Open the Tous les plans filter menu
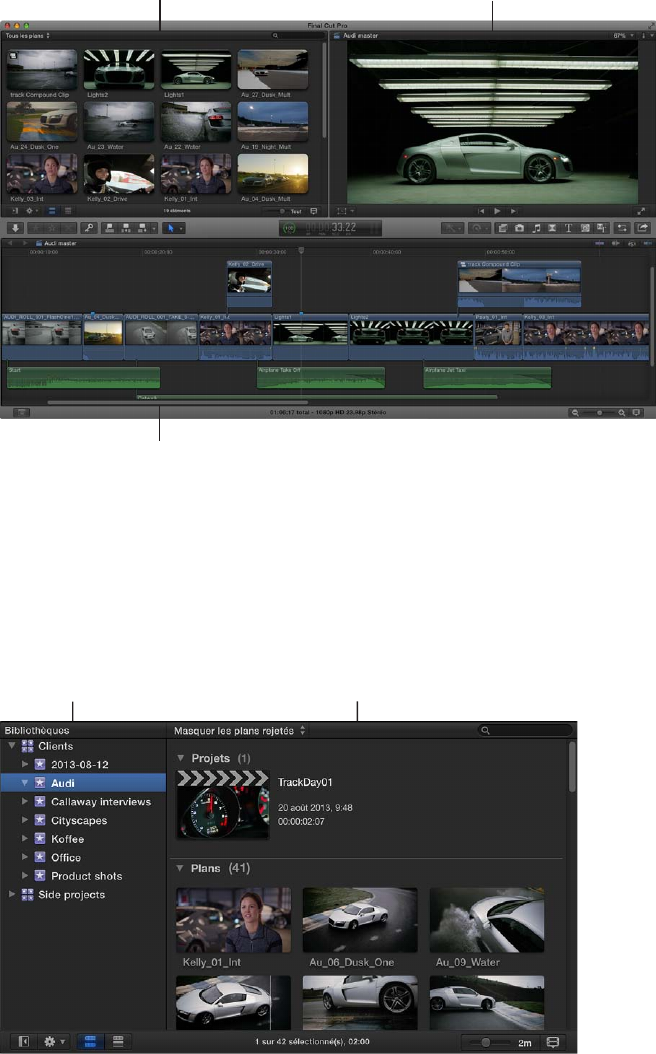This screenshot has width=656, height=1054. [x=28, y=36]
